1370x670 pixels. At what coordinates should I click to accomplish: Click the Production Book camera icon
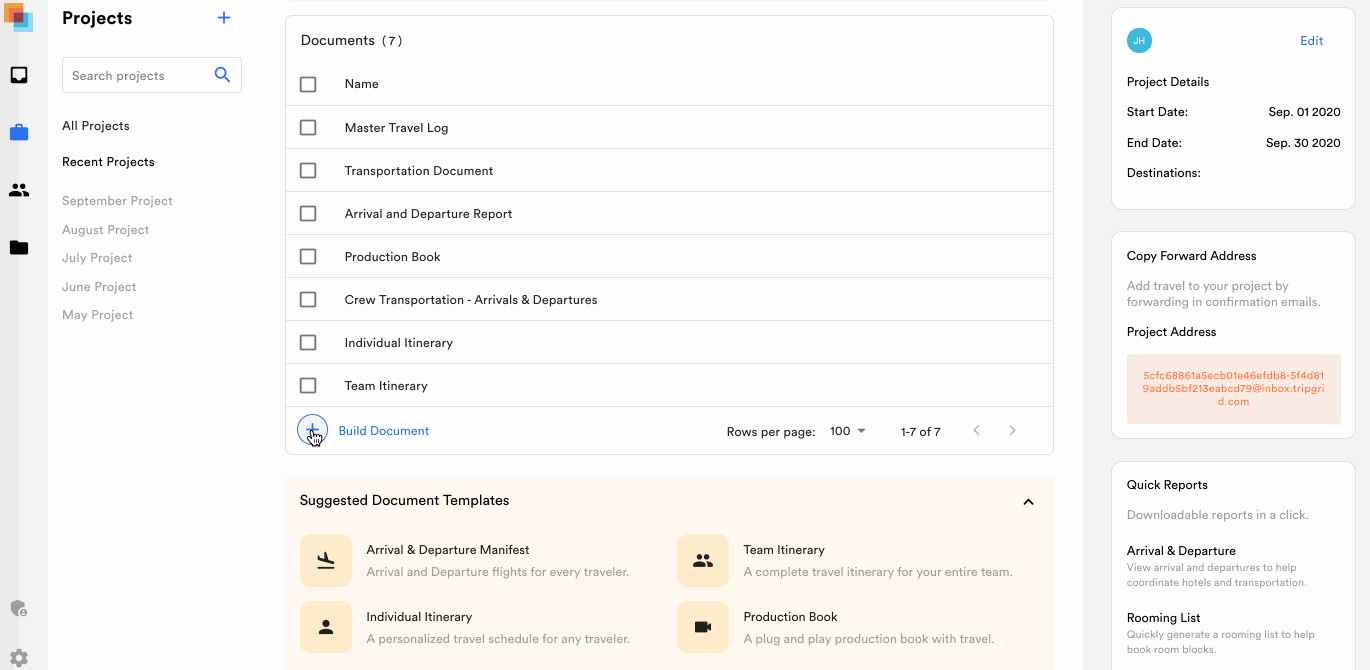coord(703,627)
